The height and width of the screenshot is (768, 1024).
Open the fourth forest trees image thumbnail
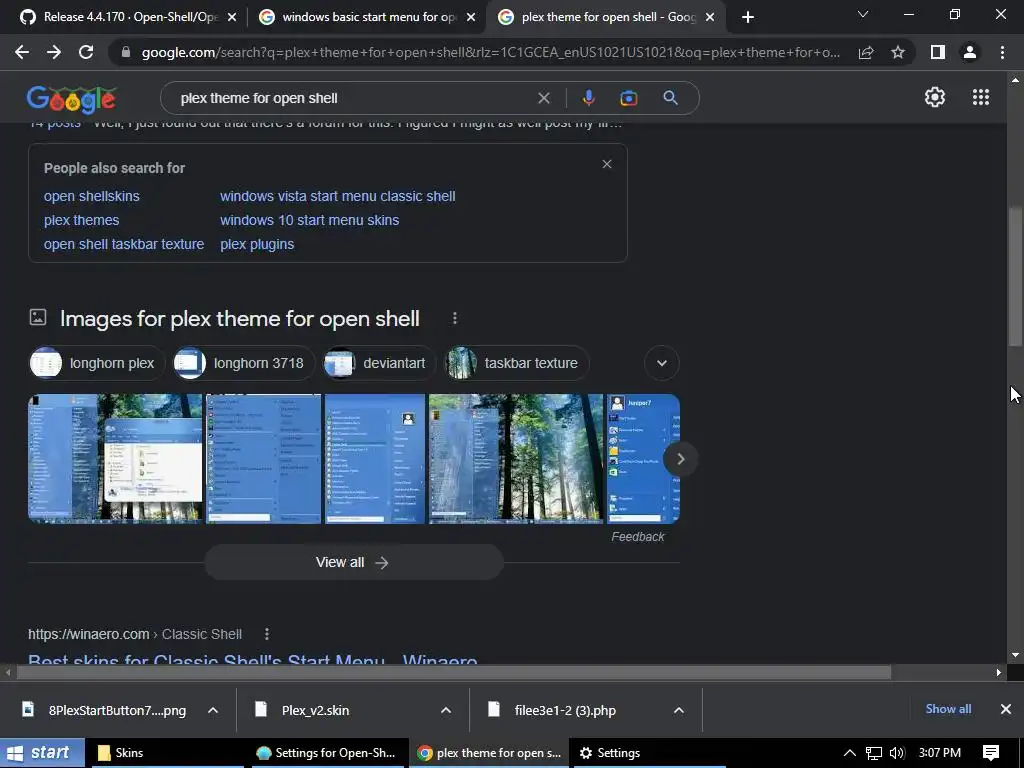click(x=516, y=458)
